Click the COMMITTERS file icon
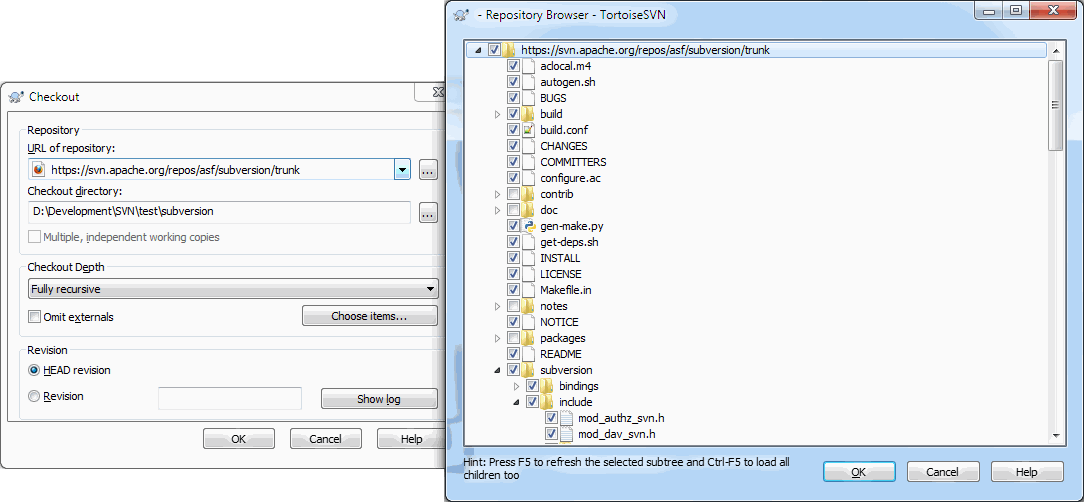Viewport: 1084px width, 502px height. [528, 162]
